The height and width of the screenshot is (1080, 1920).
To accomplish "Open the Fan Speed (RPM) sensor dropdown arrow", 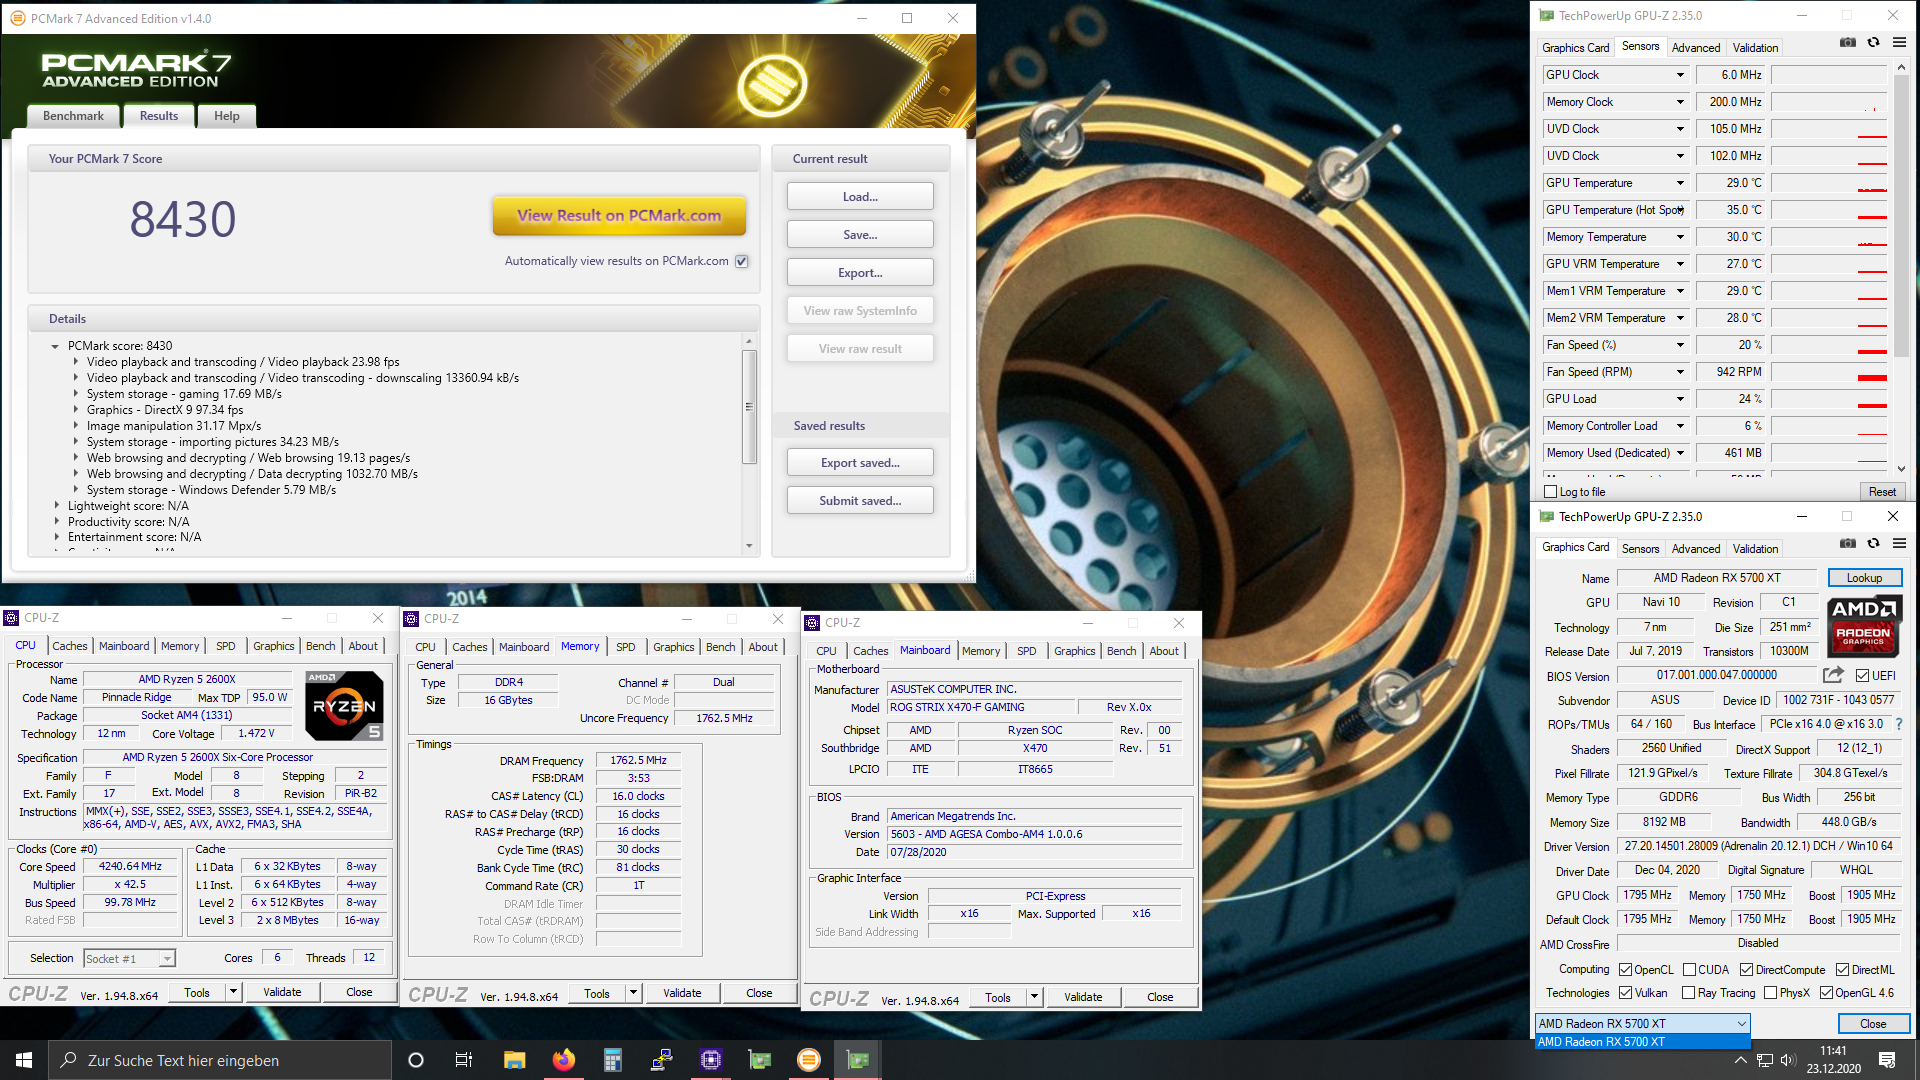I will tap(1680, 372).
